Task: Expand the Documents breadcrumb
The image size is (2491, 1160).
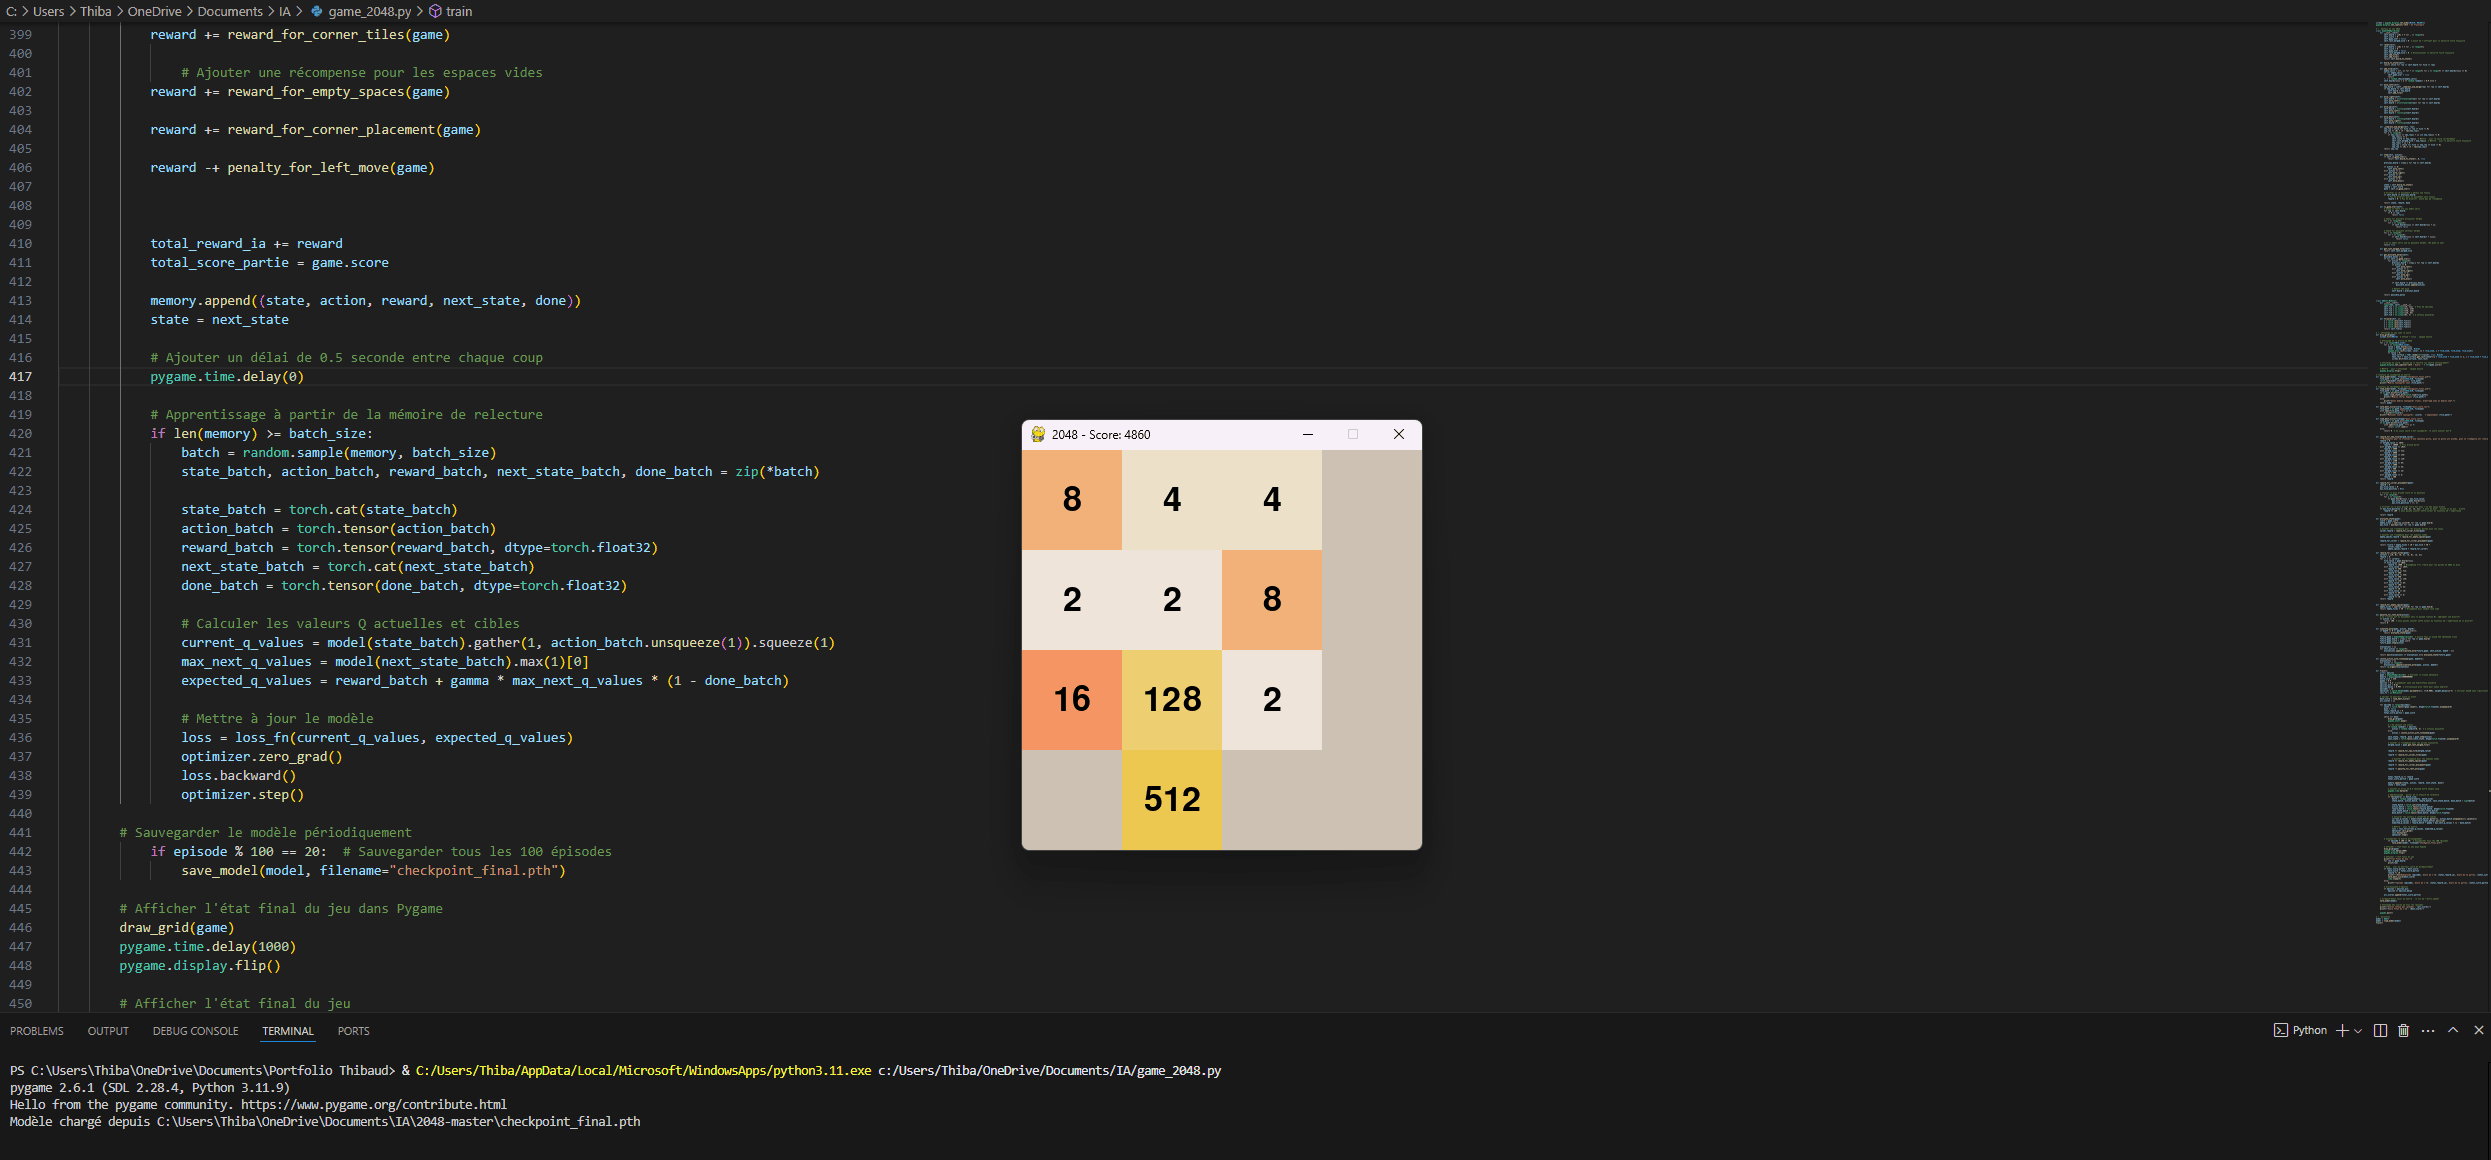Action: coord(229,11)
